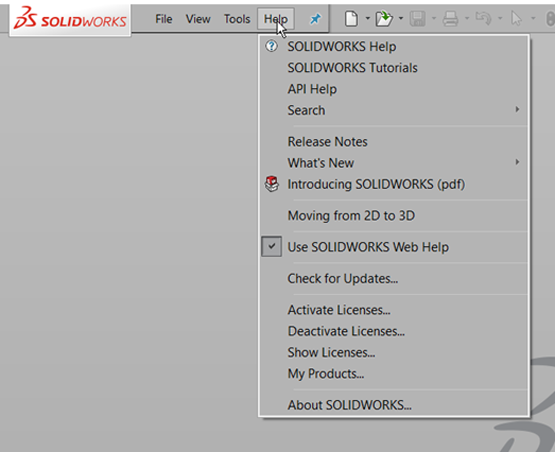Close the Help menu header
This screenshot has width=555, height=452.
pos(276,19)
